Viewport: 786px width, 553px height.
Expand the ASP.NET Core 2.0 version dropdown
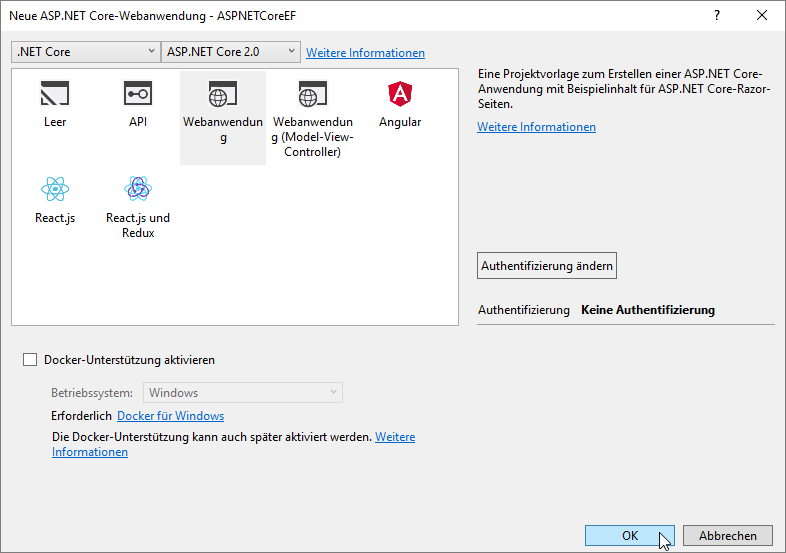(231, 52)
